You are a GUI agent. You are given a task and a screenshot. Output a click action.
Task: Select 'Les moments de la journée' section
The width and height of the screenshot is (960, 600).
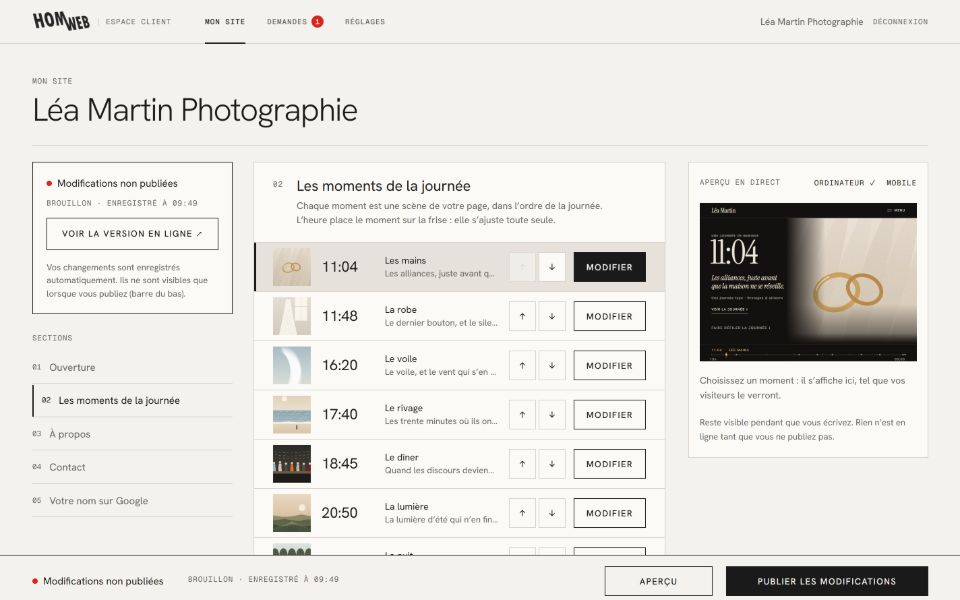(x=132, y=400)
